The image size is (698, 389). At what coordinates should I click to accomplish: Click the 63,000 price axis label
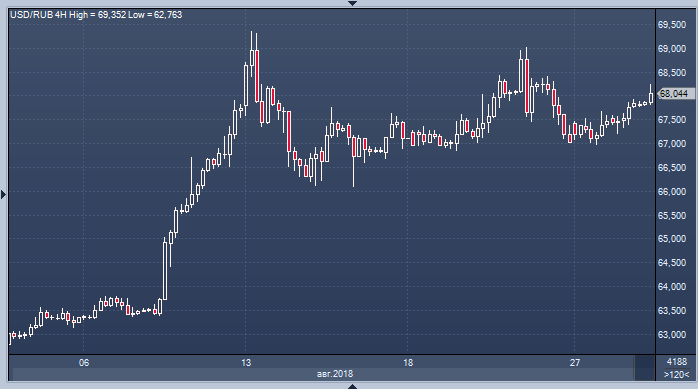(672, 334)
